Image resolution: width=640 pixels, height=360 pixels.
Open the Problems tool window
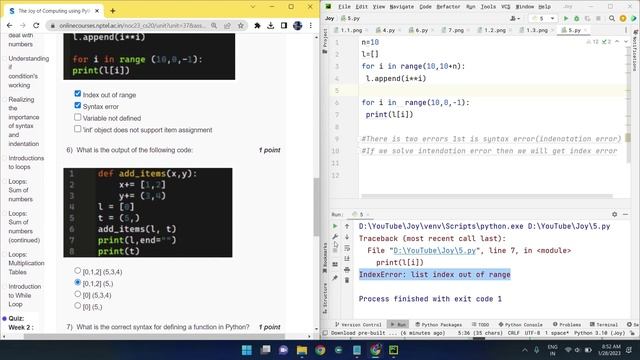point(567,324)
